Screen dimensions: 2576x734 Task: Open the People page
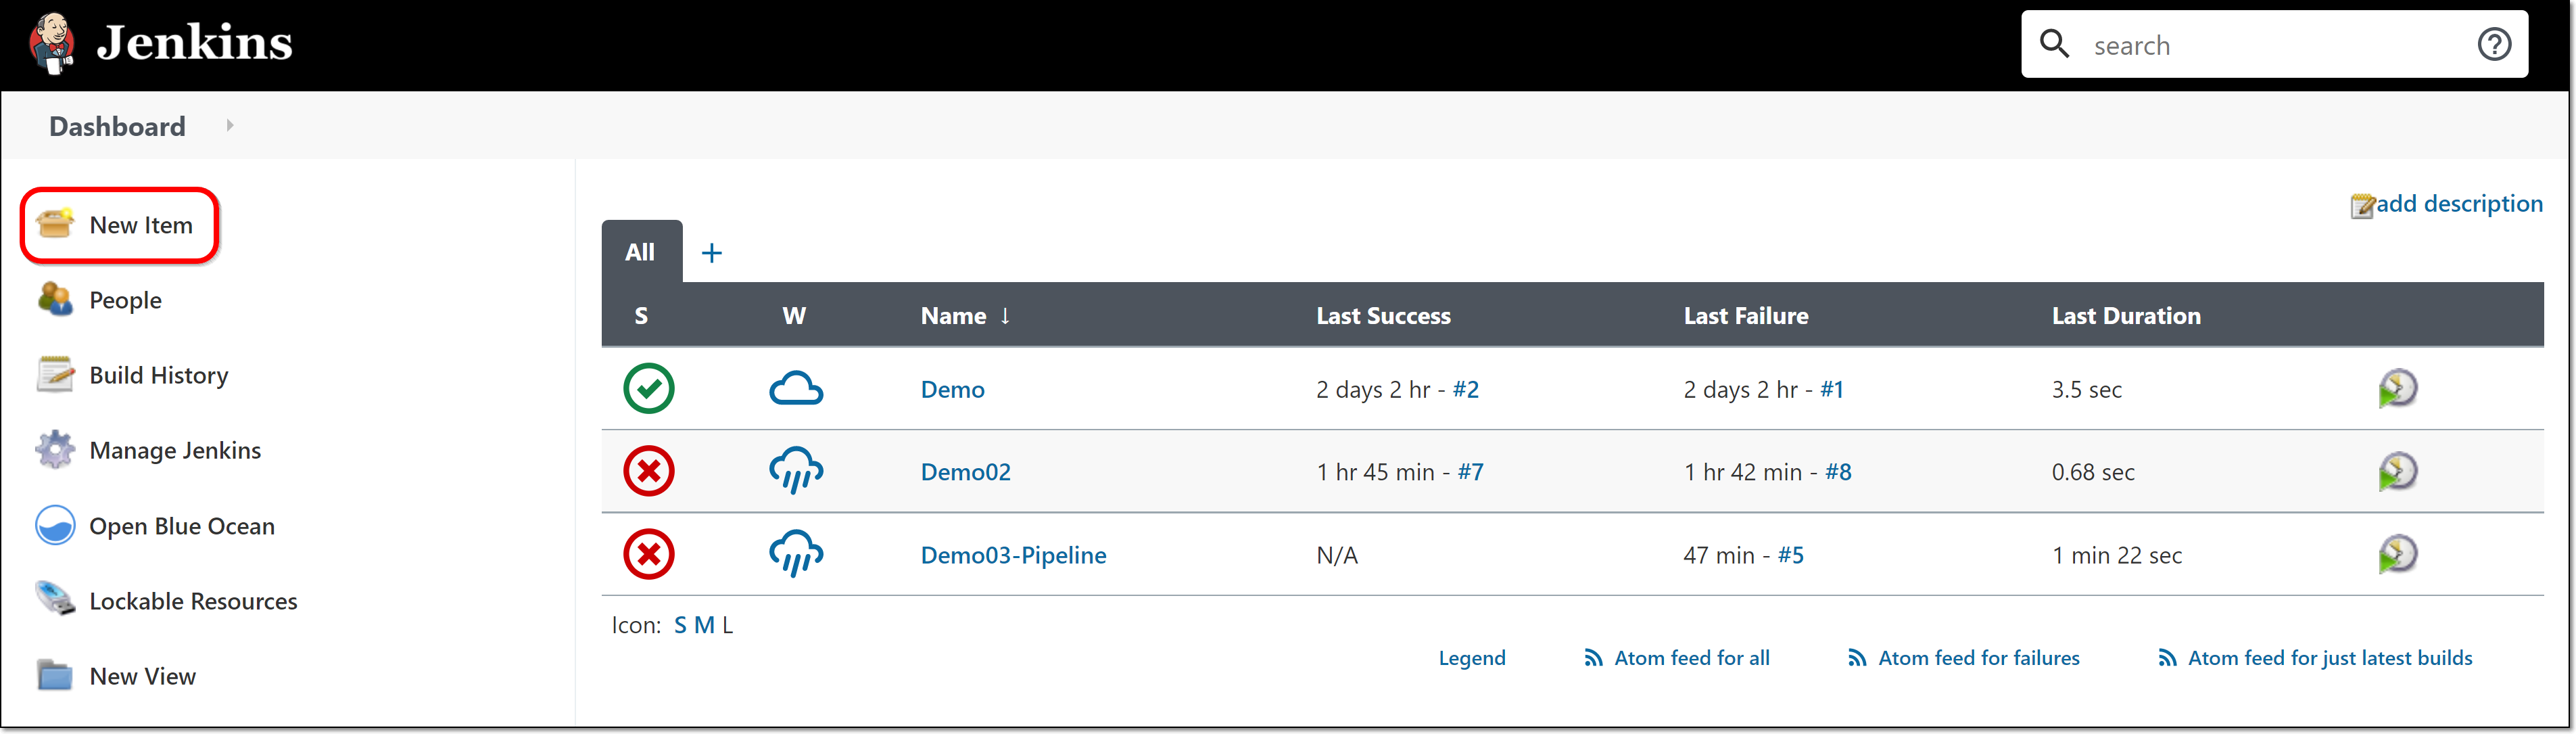[125, 300]
